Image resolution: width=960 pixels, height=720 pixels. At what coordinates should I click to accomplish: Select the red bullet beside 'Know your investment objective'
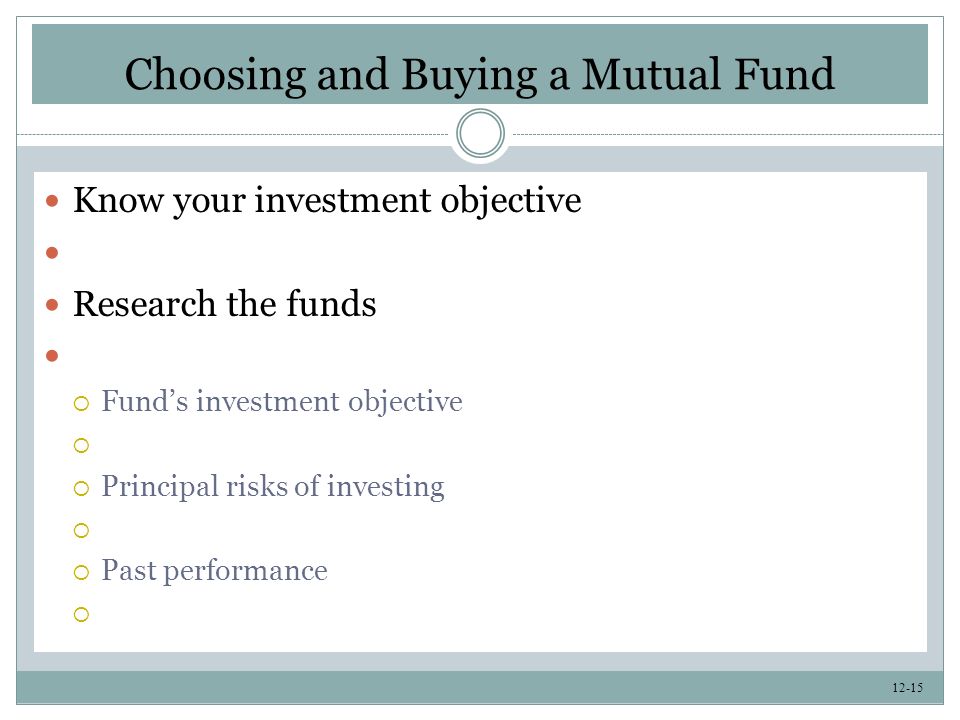click(52, 201)
